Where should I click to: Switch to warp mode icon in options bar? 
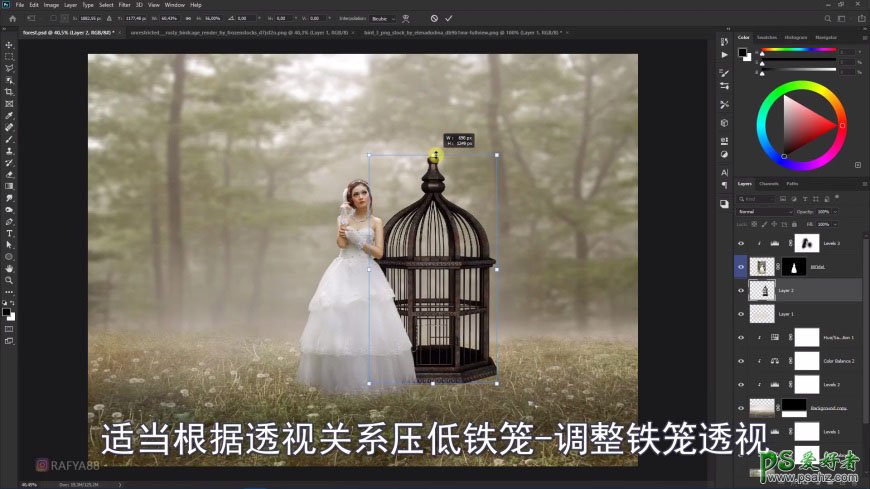pyautogui.click(x=406, y=18)
